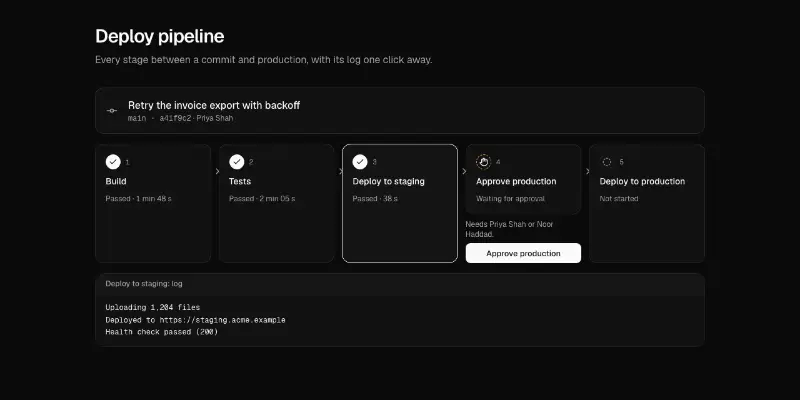Open the Tests stage card
The height and width of the screenshot is (400, 800).
[277, 204]
